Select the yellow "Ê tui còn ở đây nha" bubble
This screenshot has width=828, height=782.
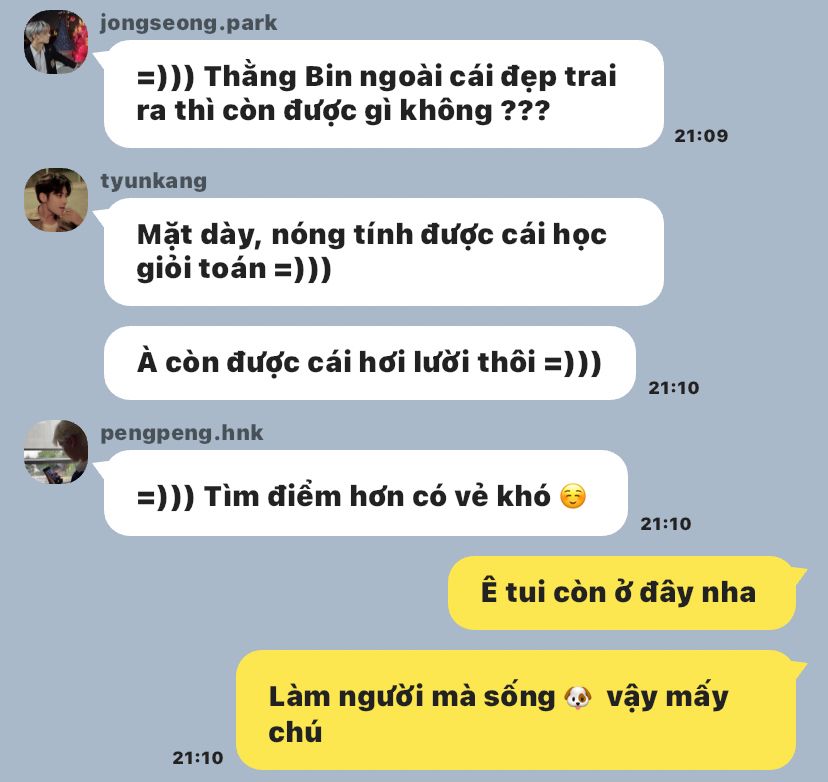pyautogui.click(x=622, y=592)
